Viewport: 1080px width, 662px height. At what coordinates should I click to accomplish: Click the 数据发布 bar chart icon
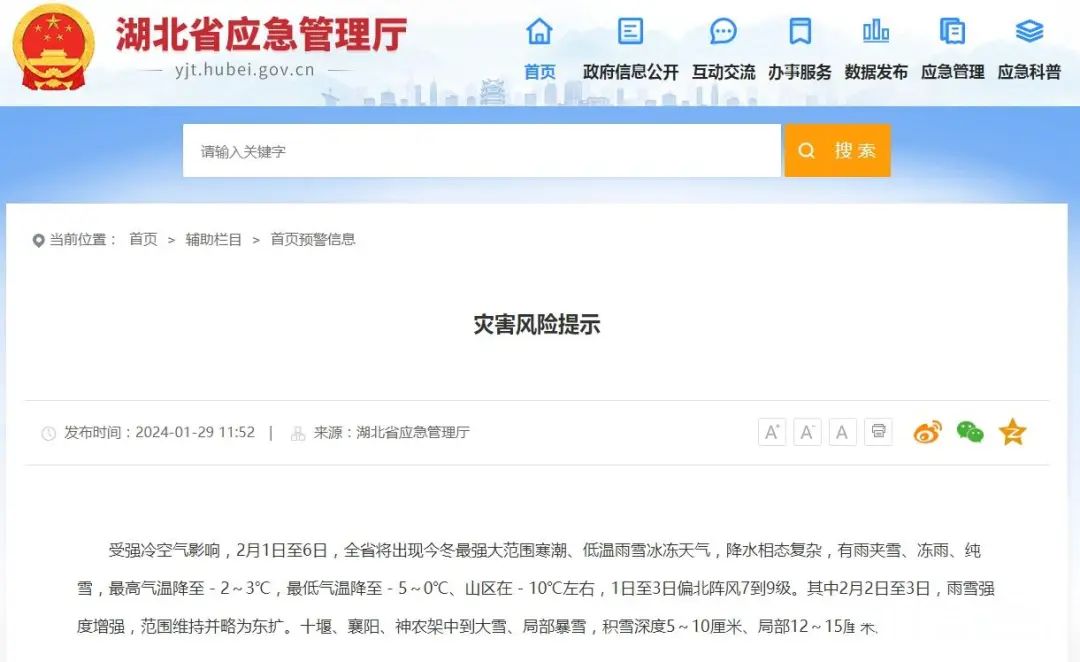coord(876,32)
